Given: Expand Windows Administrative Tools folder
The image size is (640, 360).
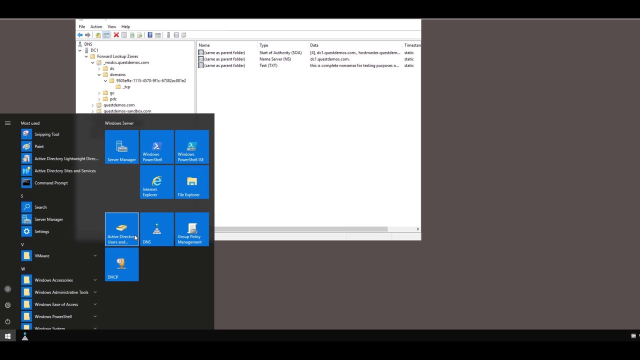Looking at the screenshot, I should tap(95, 292).
